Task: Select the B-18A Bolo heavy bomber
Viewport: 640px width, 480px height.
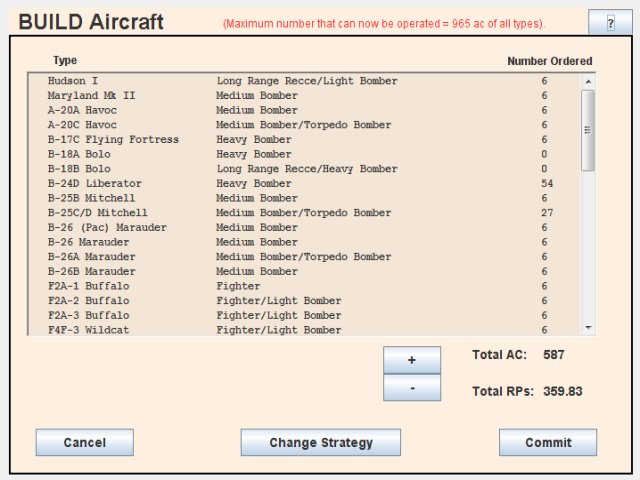Action: click(300, 155)
